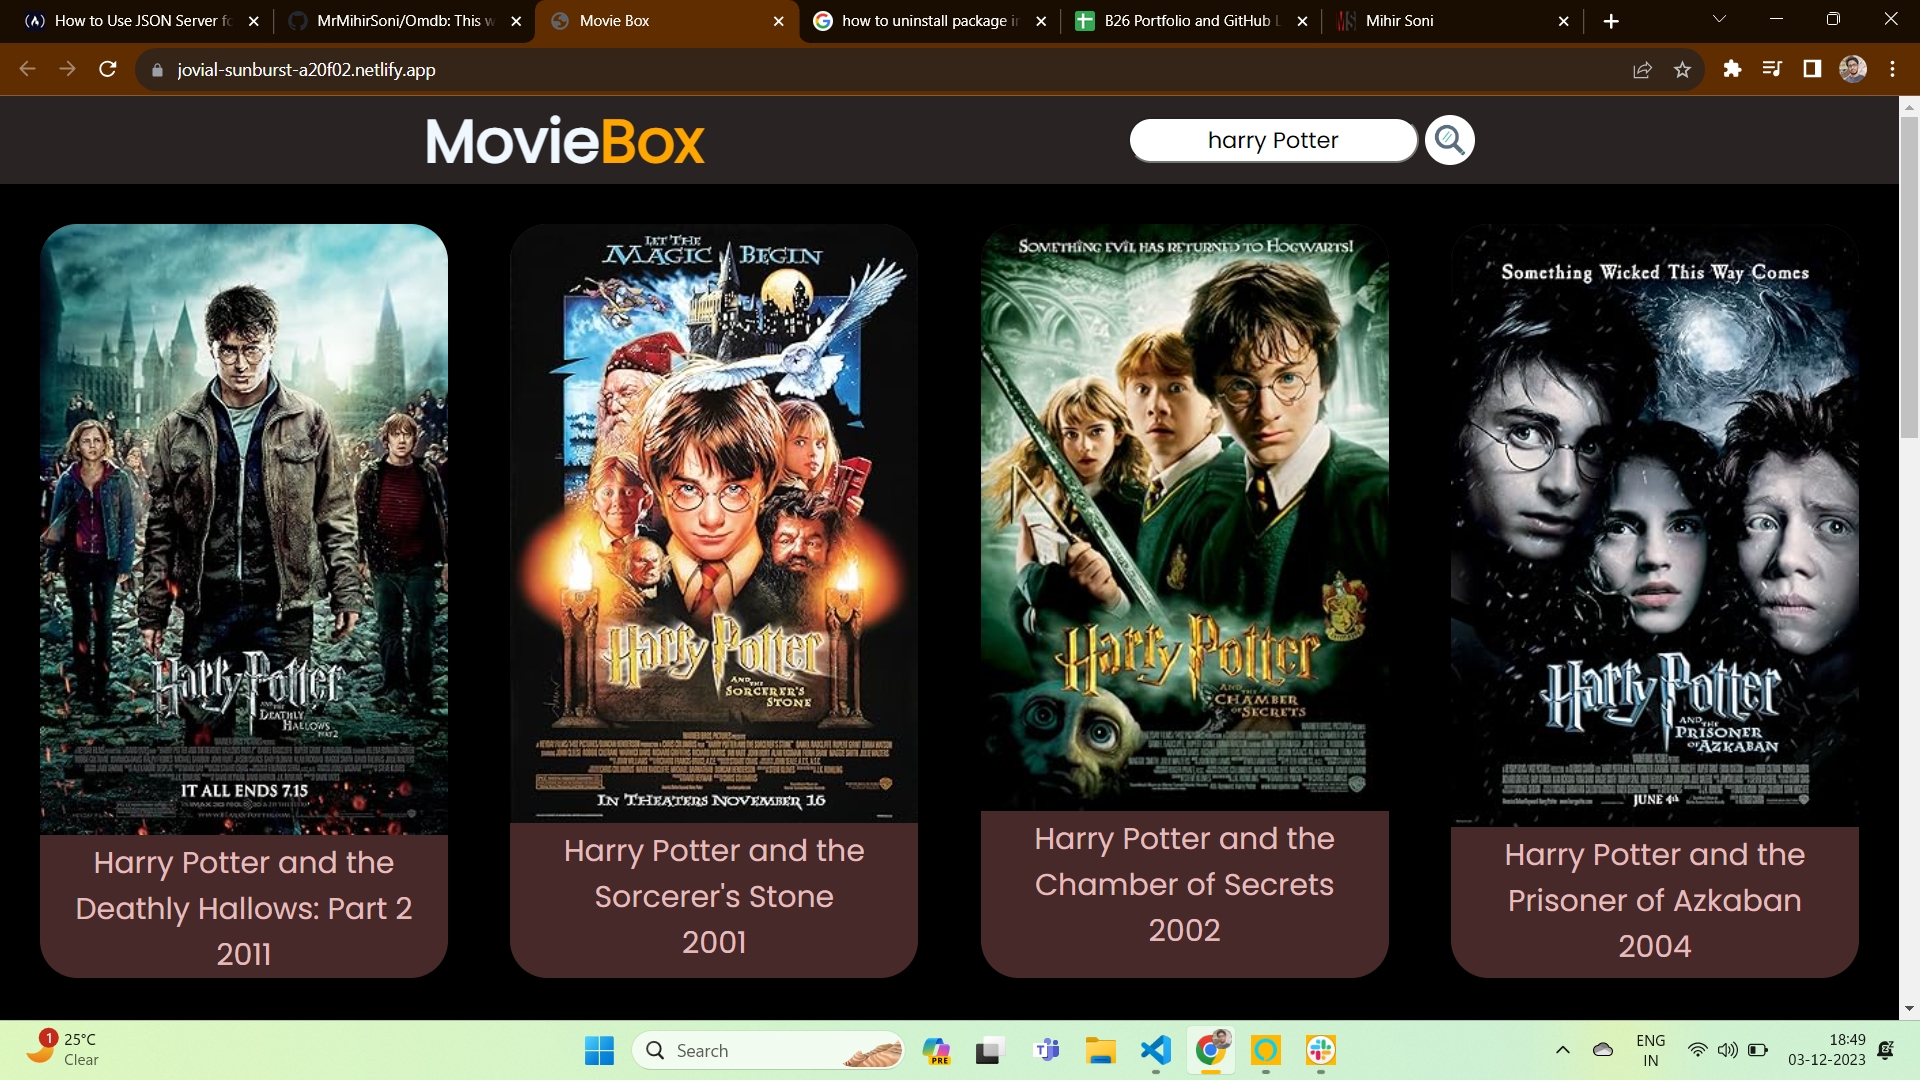The width and height of the screenshot is (1920, 1080).
Task: Toggle the browser side panel
Action: pyautogui.click(x=1812, y=69)
